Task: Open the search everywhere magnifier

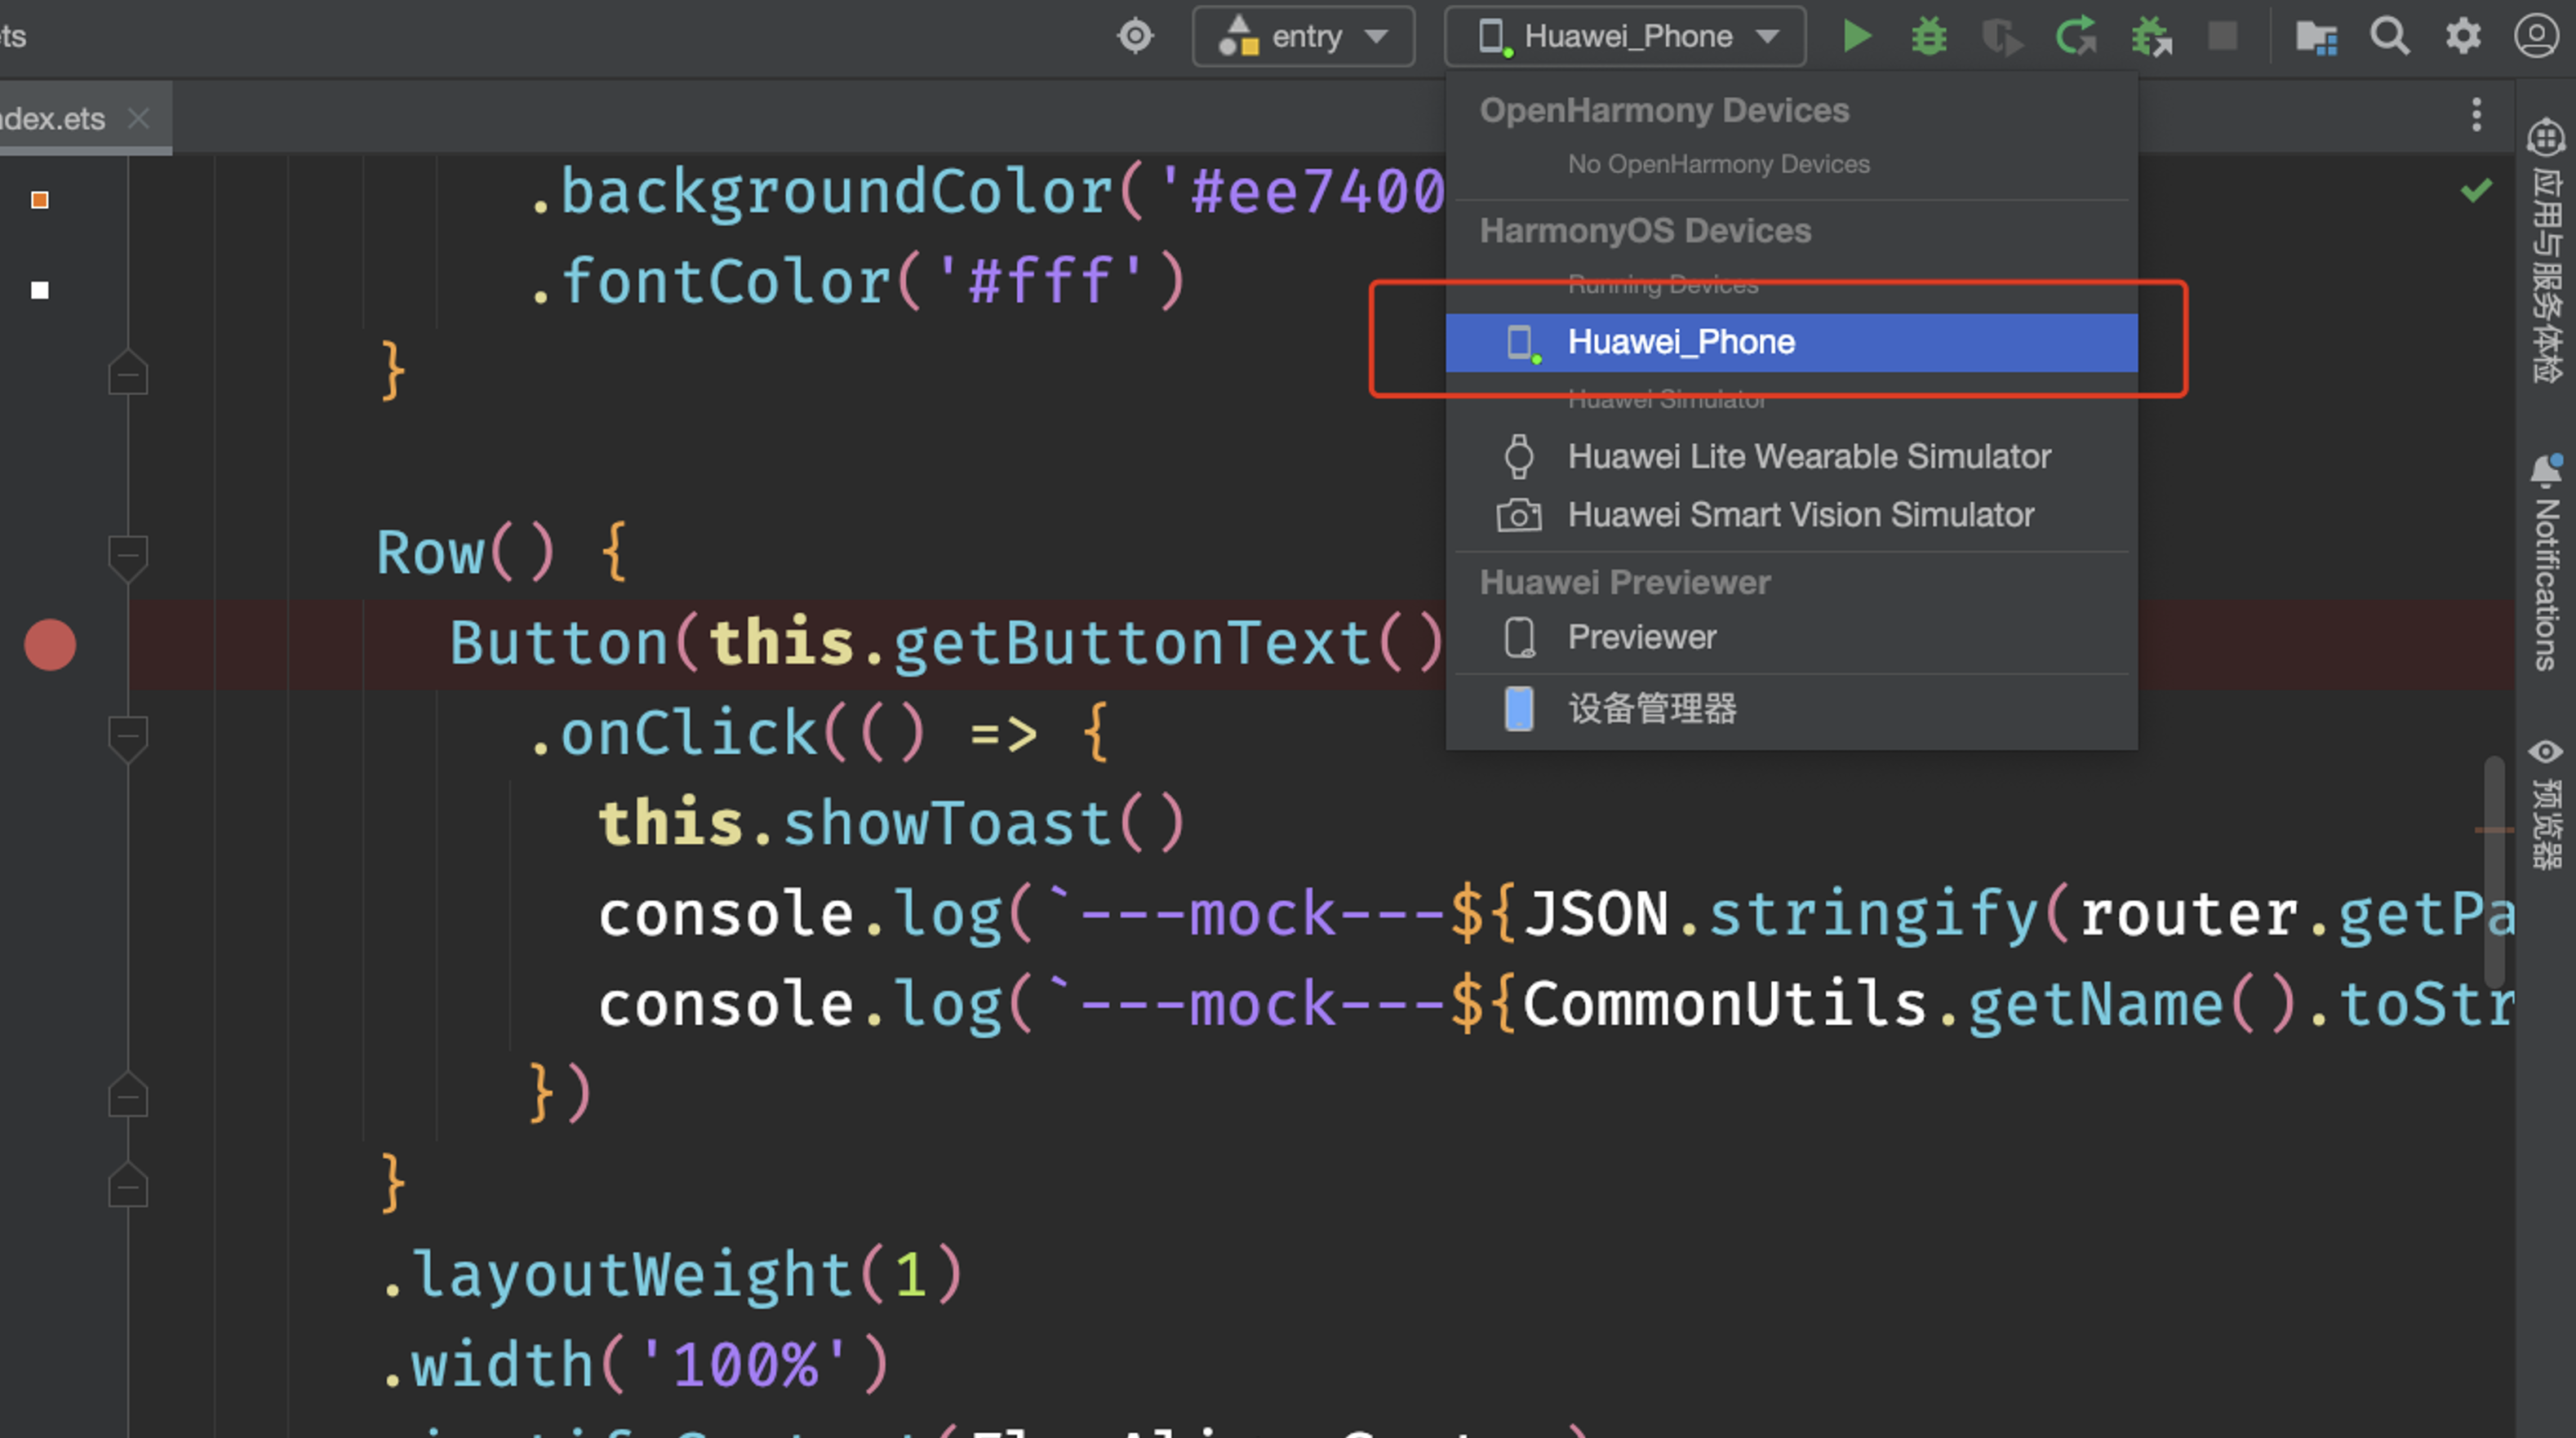Action: tap(2389, 36)
